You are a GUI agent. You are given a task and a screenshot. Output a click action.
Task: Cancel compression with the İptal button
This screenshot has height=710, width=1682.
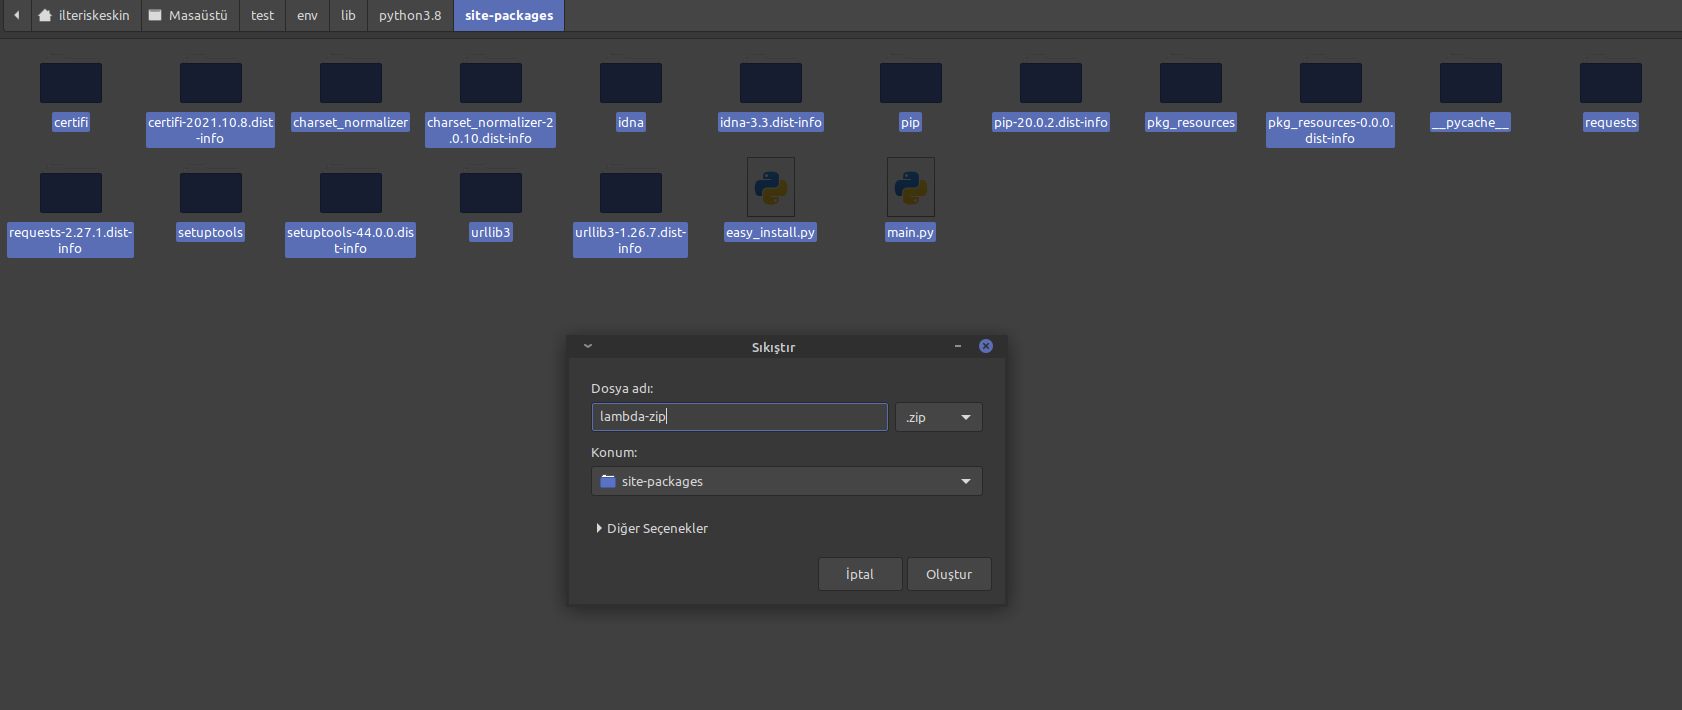click(860, 574)
